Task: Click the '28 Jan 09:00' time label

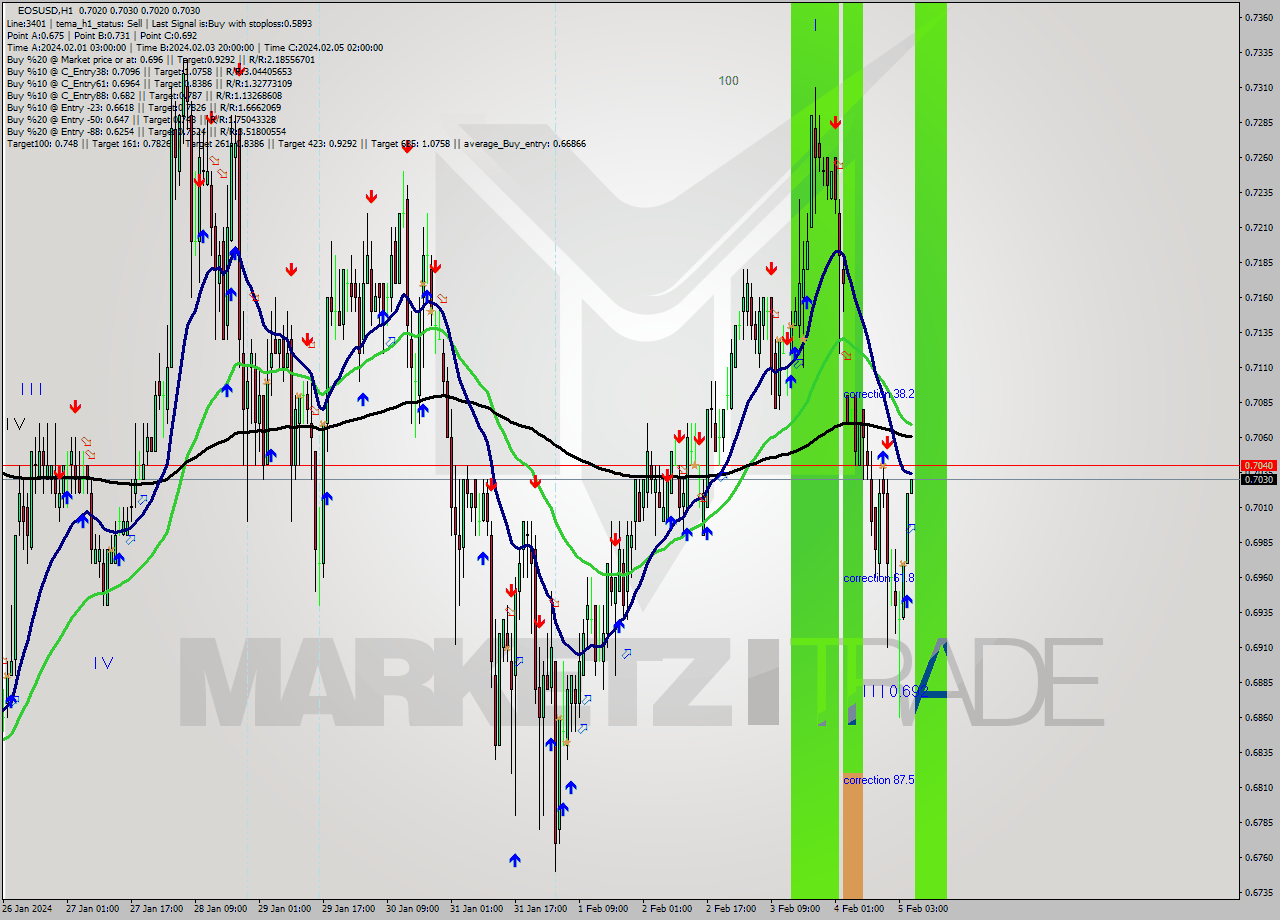Action: click(x=220, y=909)
